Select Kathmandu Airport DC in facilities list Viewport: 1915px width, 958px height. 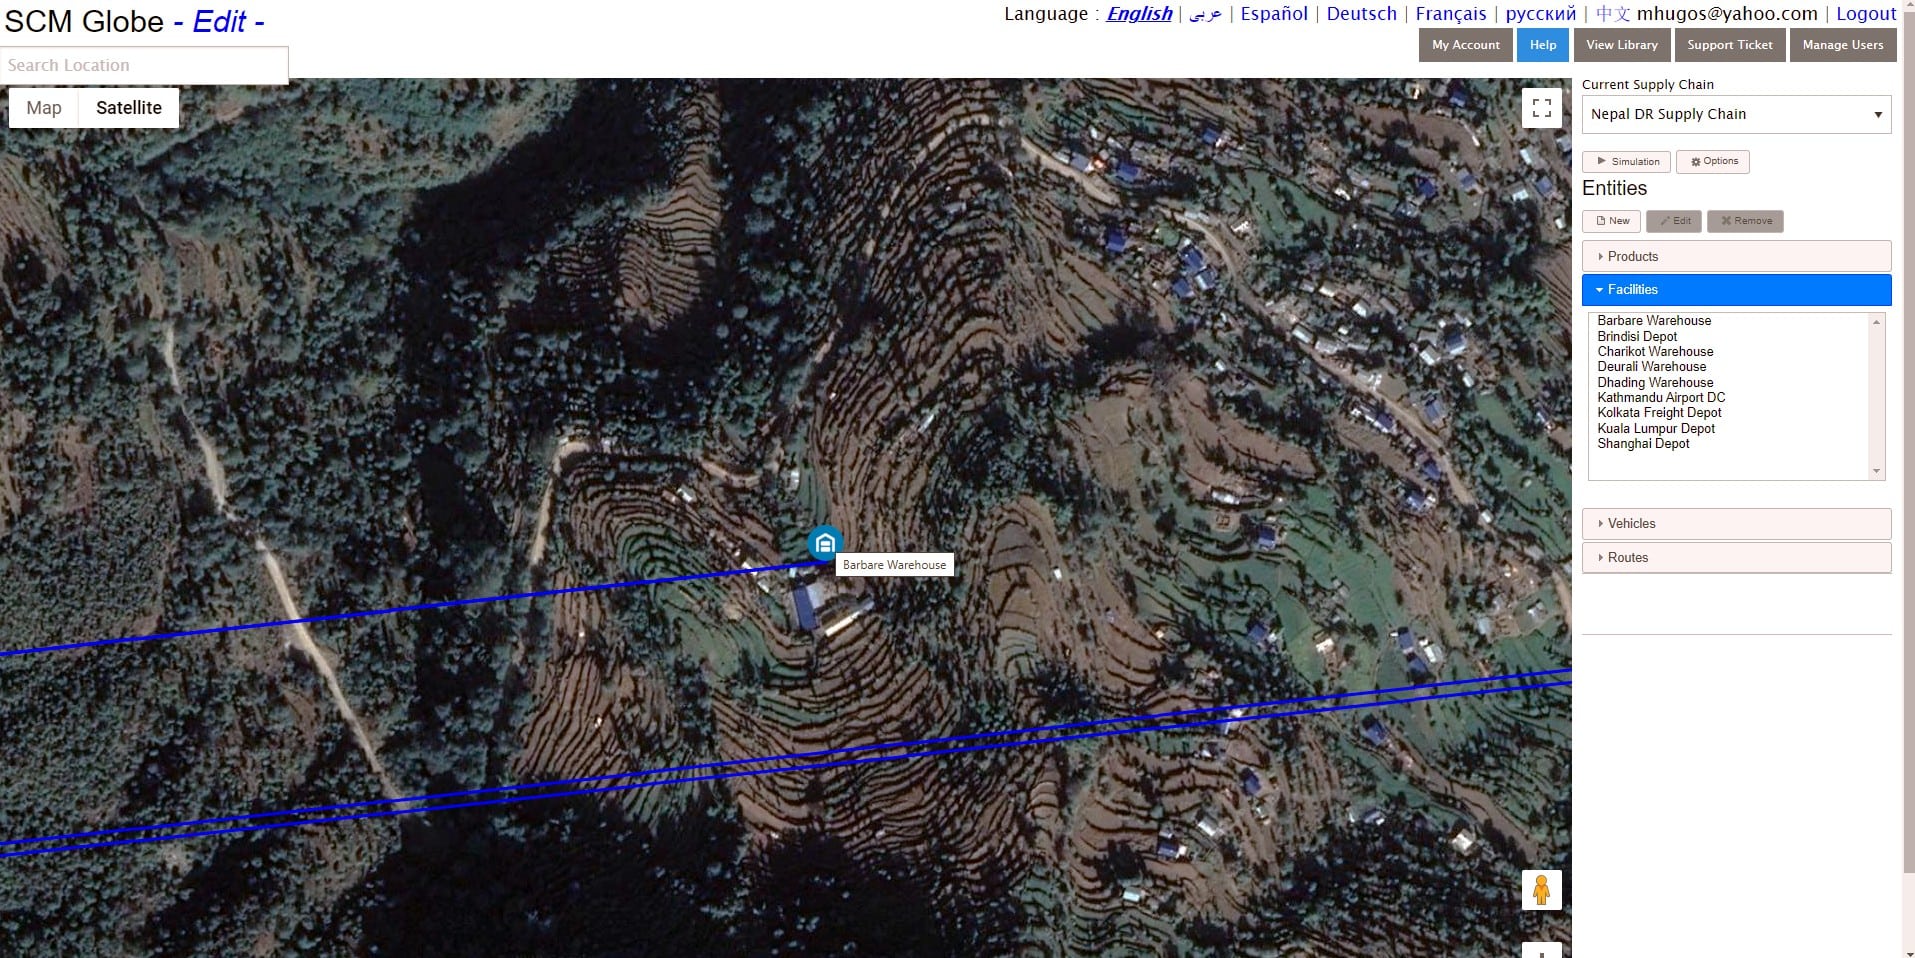pos(1661,398)
